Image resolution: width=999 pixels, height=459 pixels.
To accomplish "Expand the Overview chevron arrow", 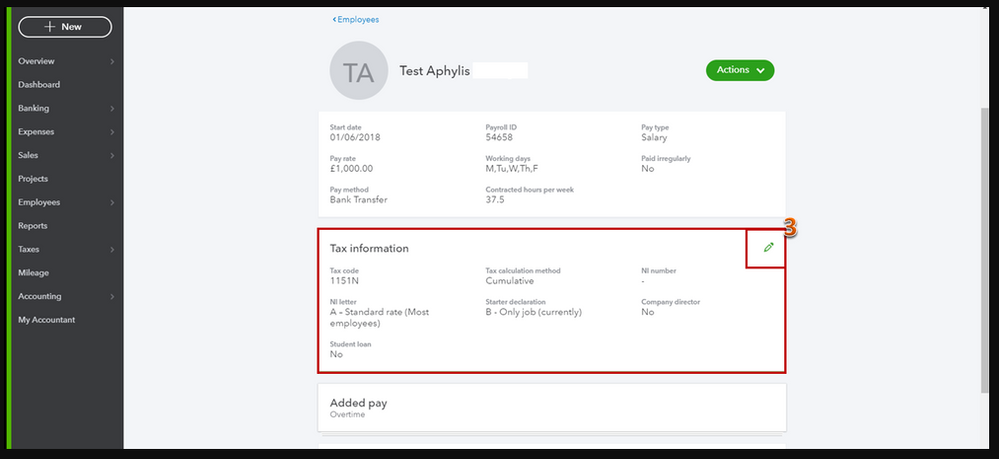I will coord(111,62).
